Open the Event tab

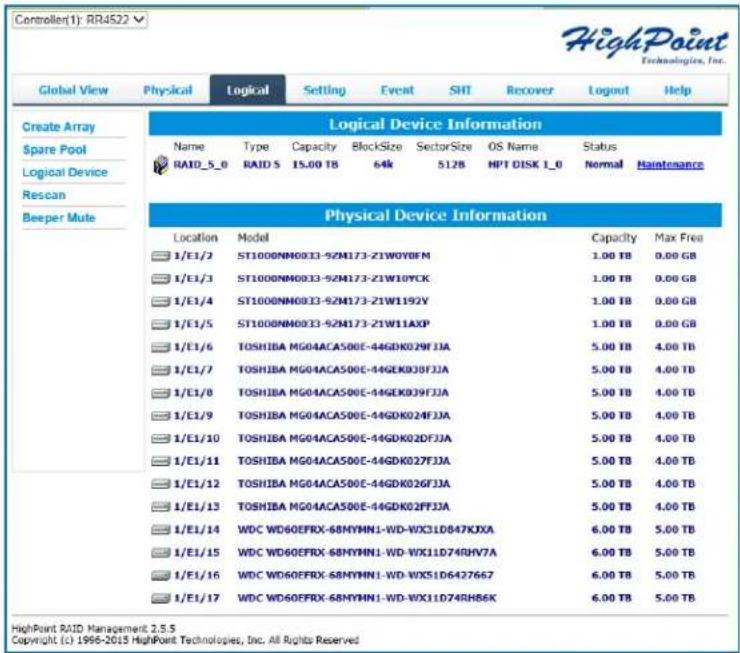coord(397,90)
